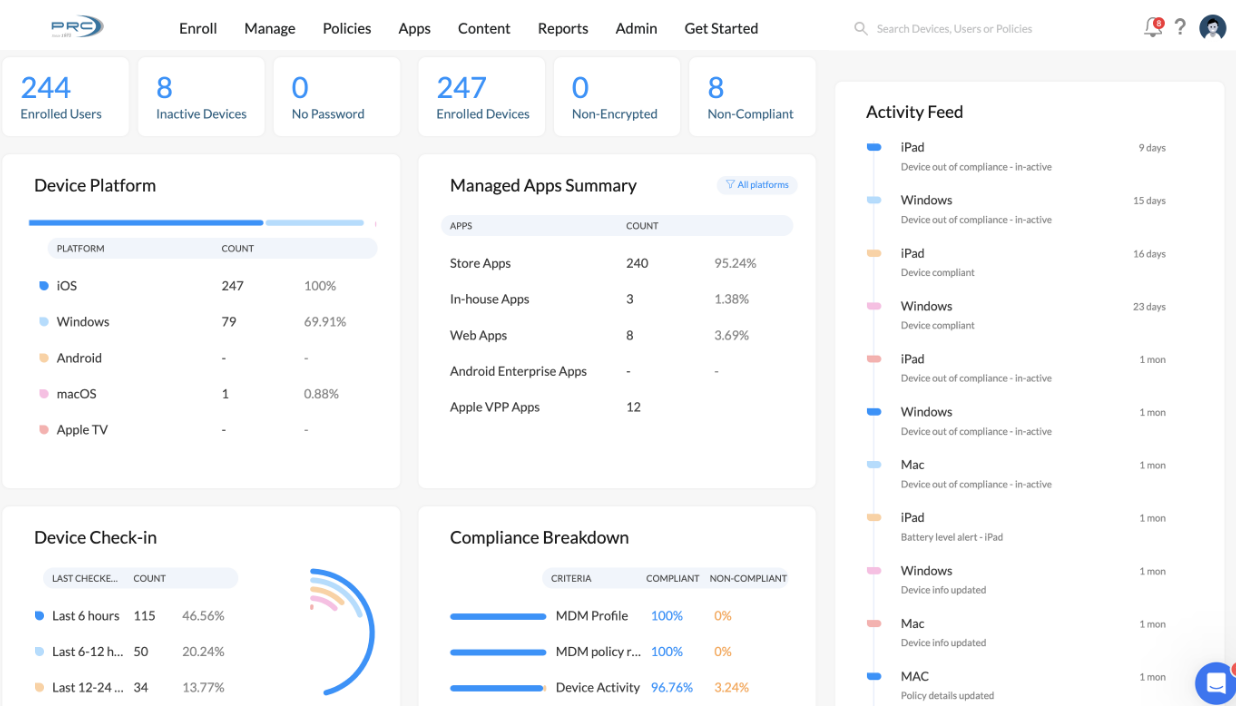Image resolution: width=1236 pixels, height=706 pixels.
Task: Open the Admin menu
Action: 636,28
